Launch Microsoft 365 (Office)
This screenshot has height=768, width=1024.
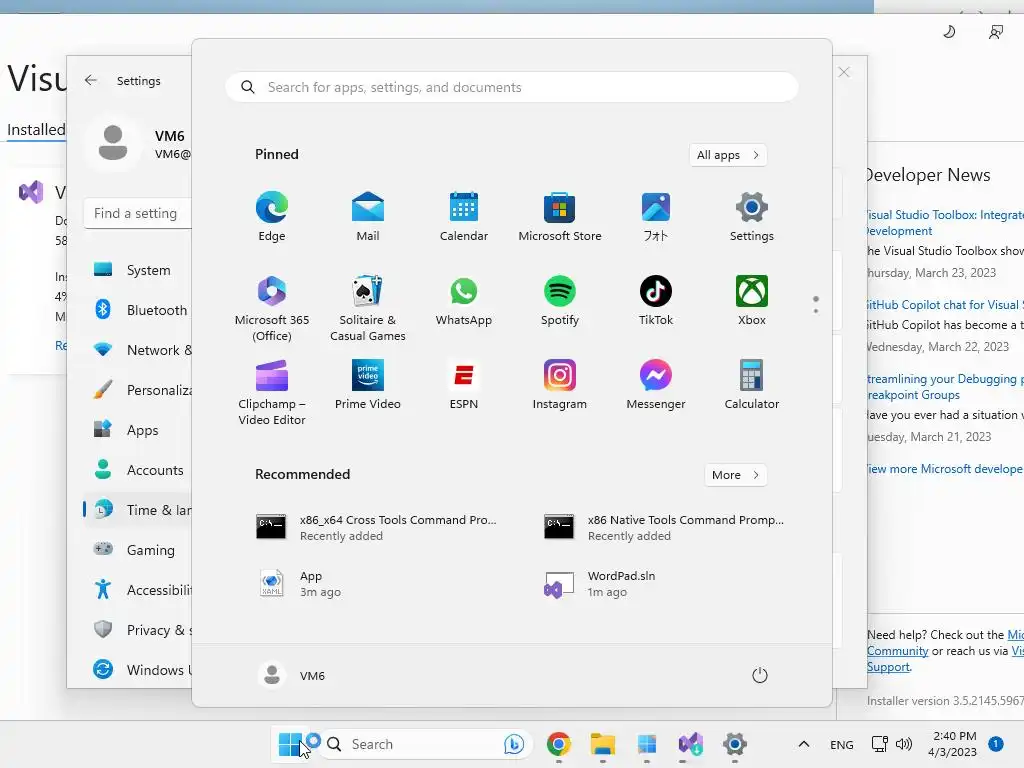point(272,308)
